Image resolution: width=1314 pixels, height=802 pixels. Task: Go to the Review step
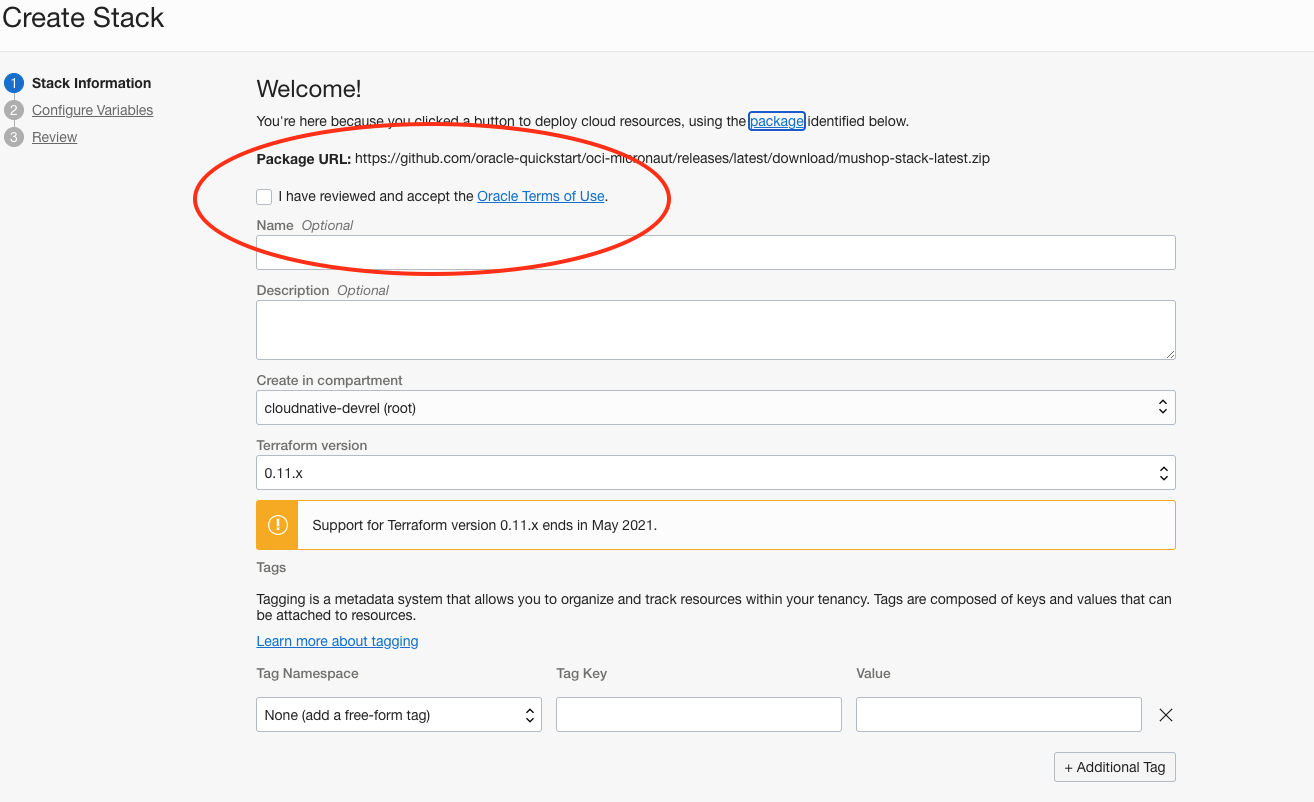click(x=54, y=137)
